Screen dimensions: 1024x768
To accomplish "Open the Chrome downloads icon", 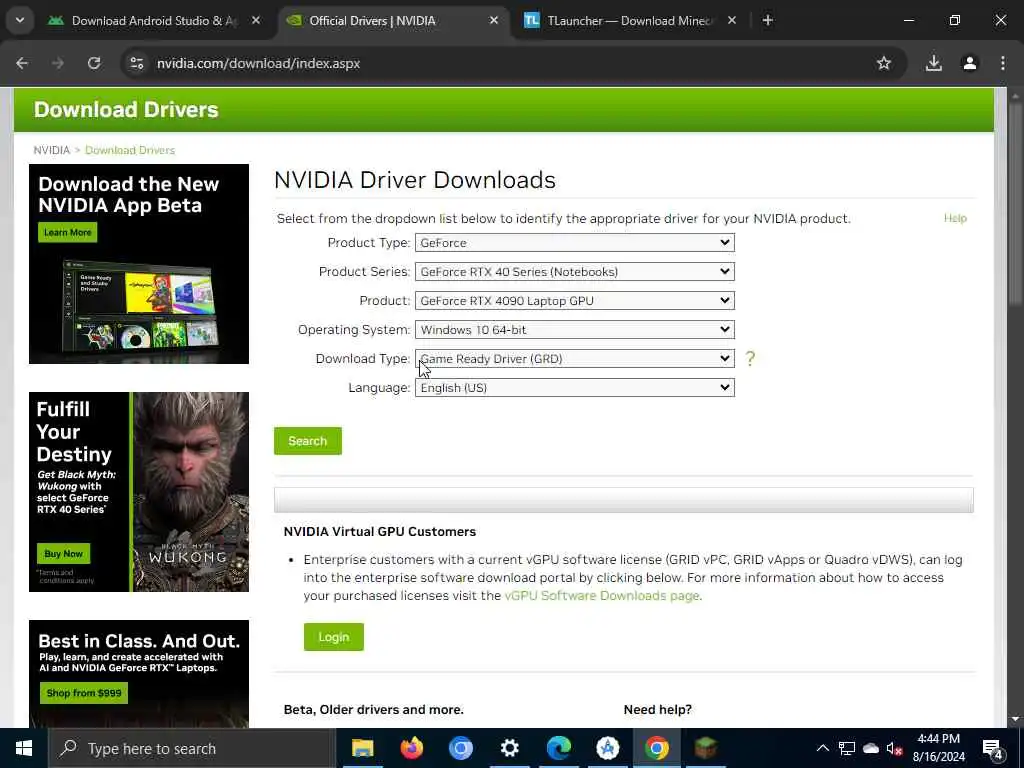I will [934, 63].
